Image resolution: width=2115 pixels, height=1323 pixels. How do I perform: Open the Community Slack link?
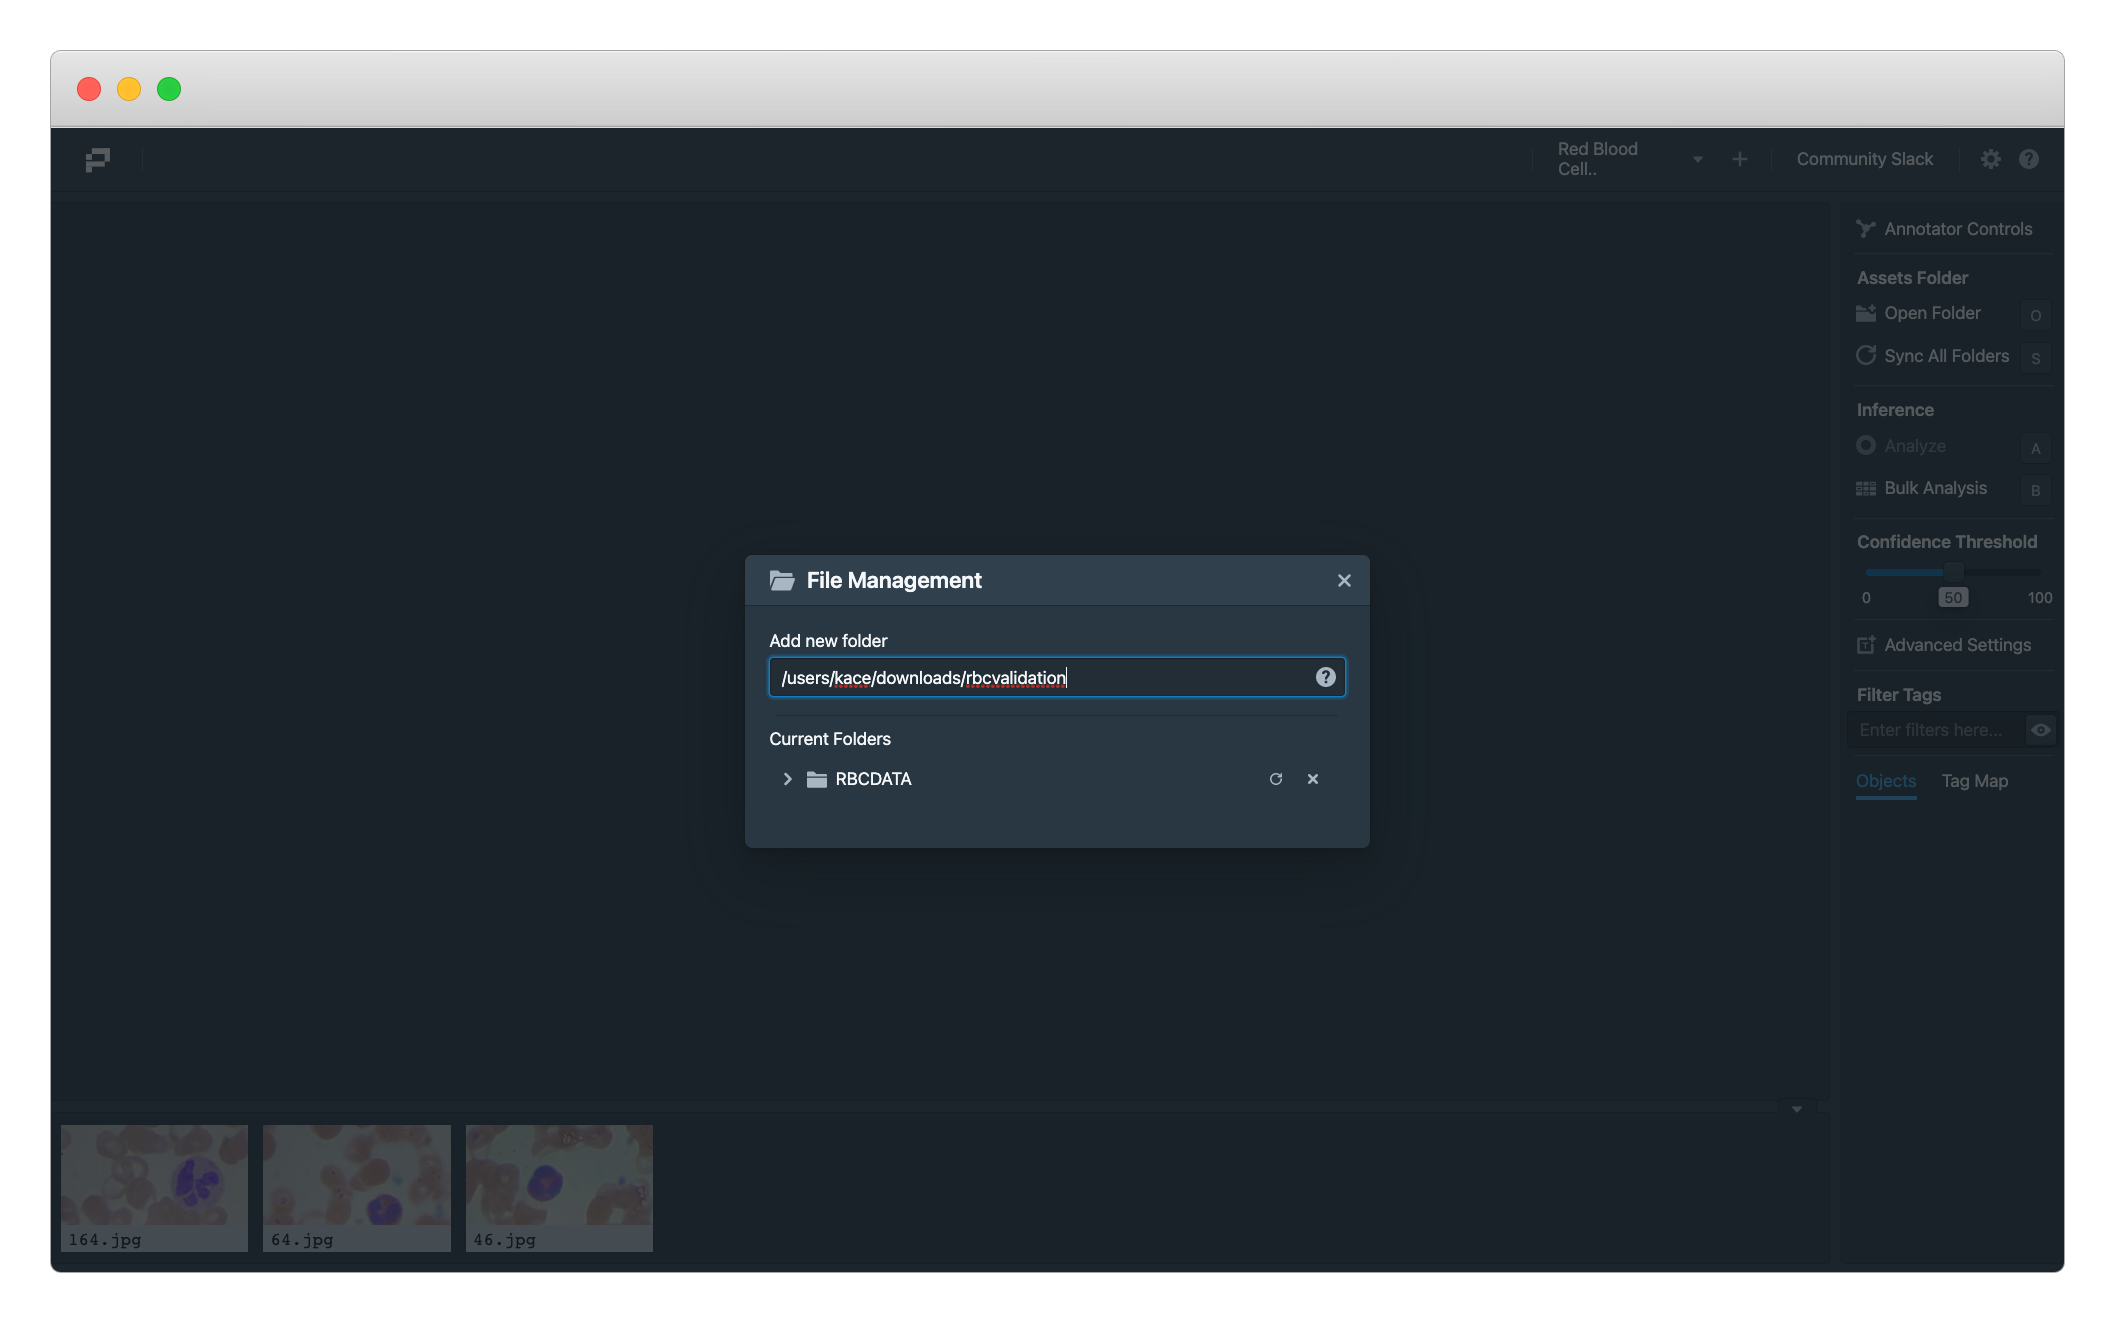tap(1864, 159)
